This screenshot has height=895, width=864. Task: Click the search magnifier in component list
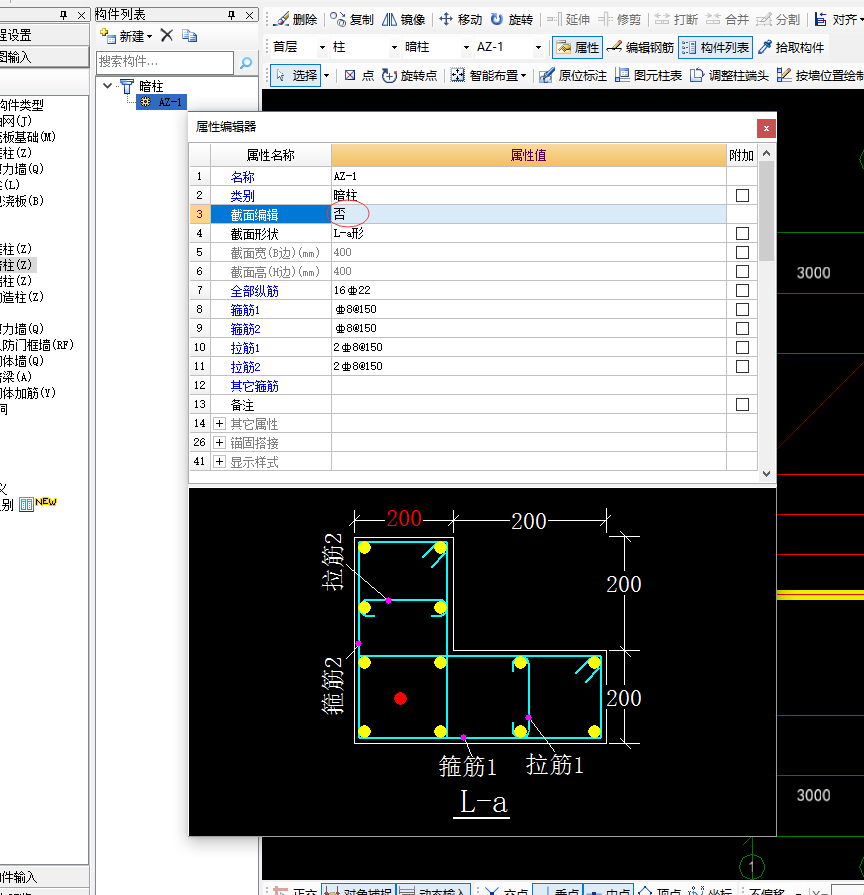246,63
